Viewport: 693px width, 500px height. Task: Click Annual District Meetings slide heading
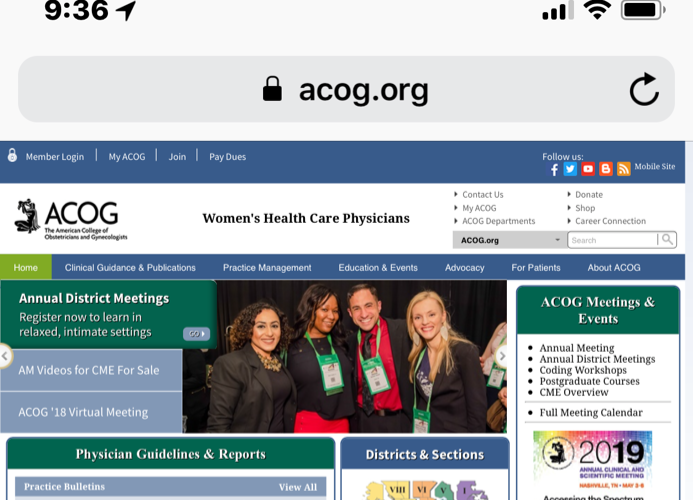[x=94, y=298]
